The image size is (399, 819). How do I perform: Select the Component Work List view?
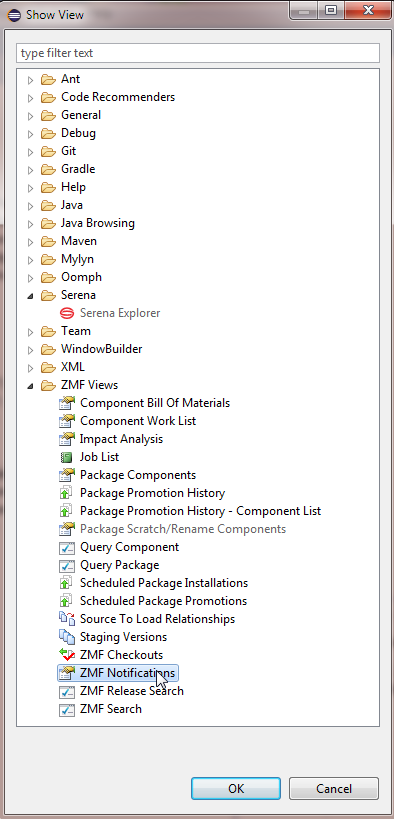tap(138, 421)
